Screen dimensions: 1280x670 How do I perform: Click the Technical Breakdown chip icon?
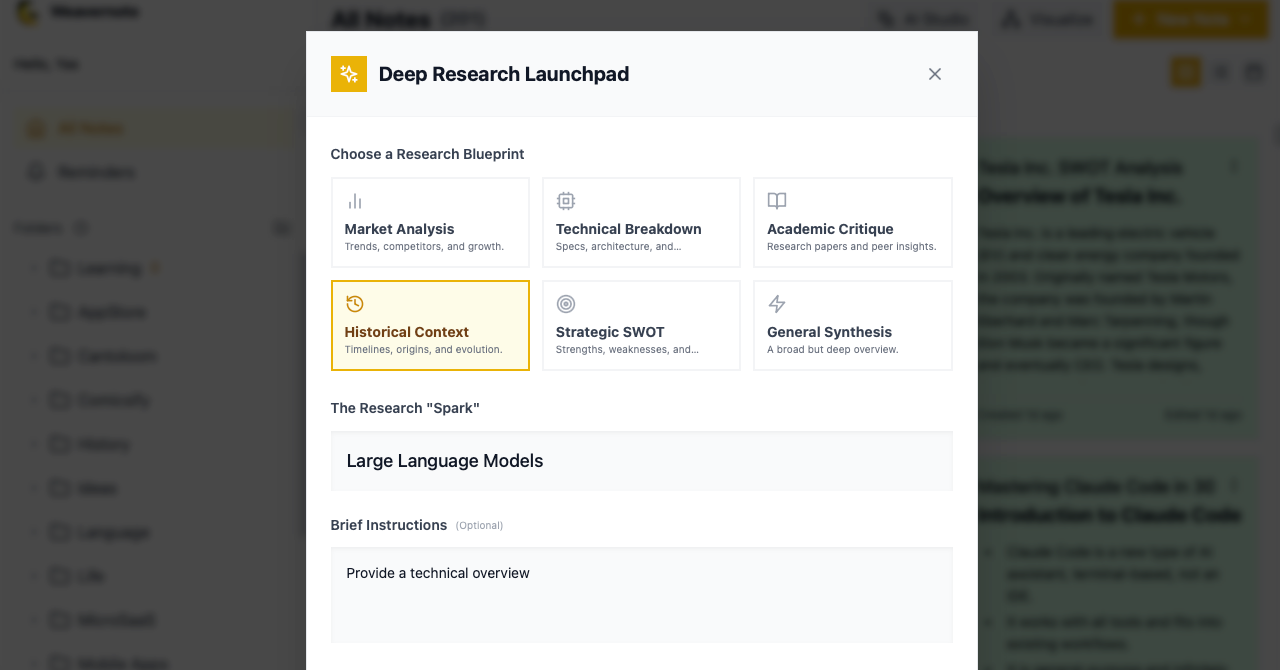point(566,201)
